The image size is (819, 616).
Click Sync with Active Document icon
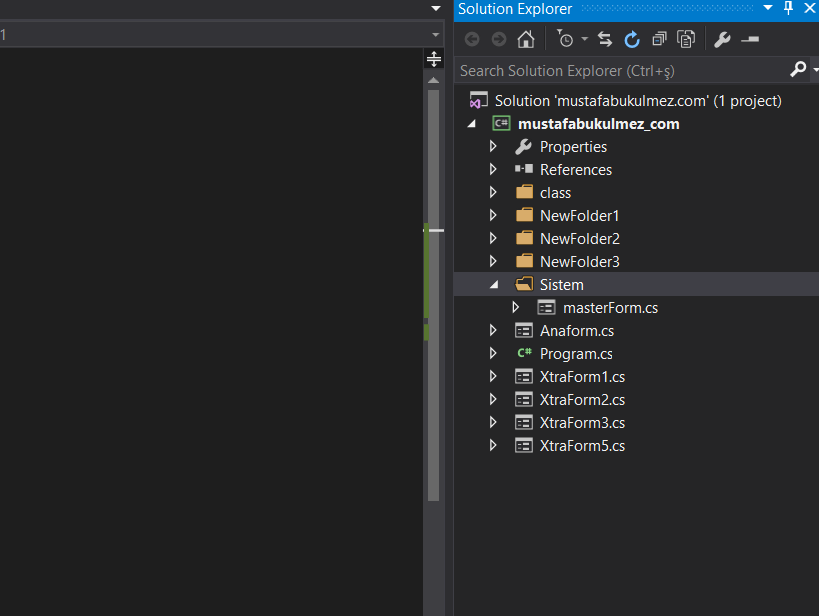[605, 40]
